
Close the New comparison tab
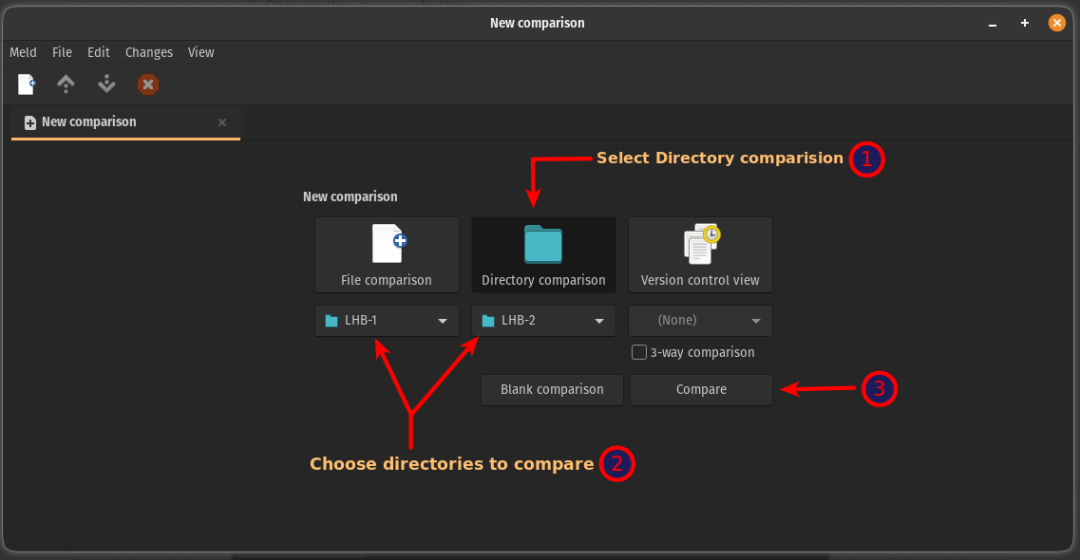coord(222,122)
